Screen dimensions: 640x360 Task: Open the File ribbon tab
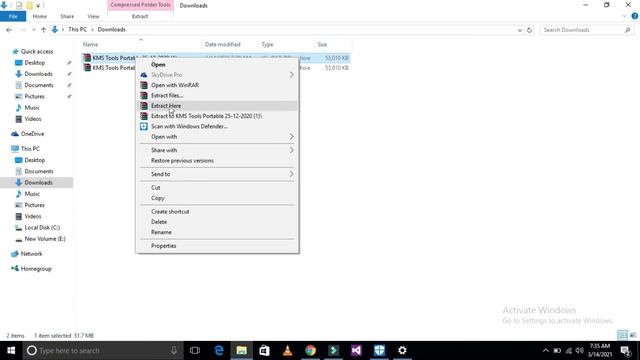coord(13,16)
